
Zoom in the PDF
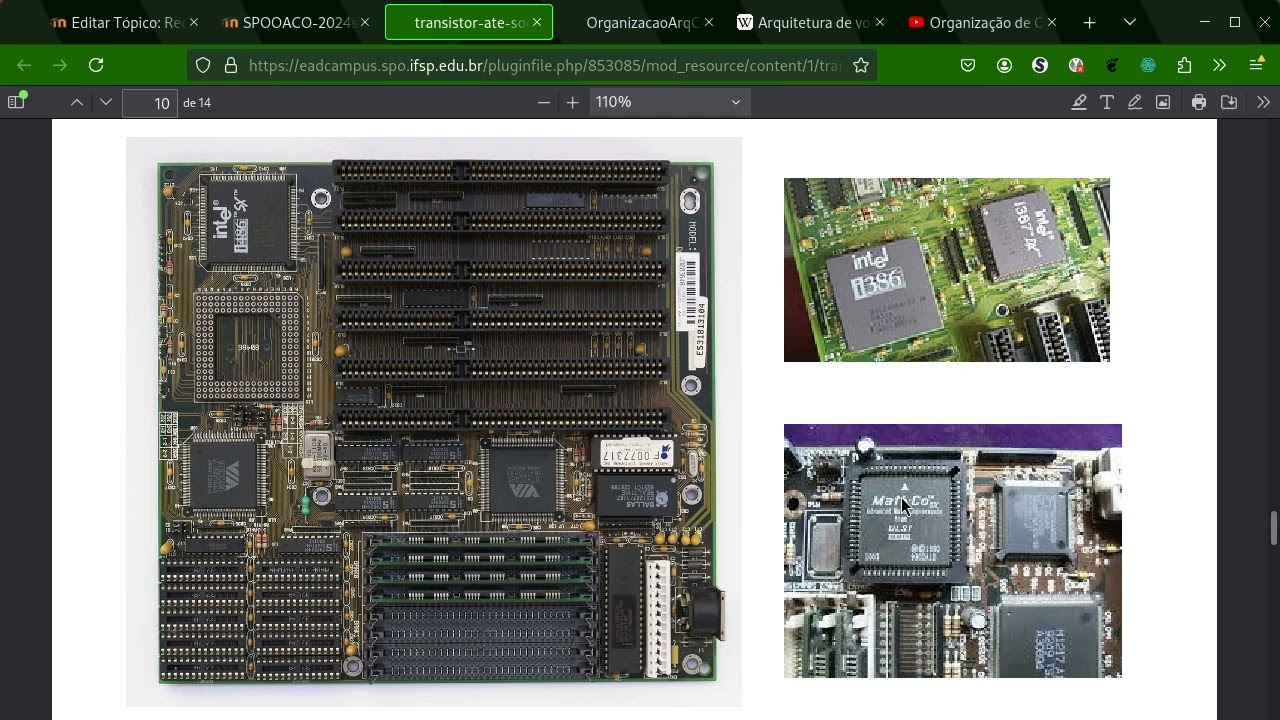tap(572, 102)
